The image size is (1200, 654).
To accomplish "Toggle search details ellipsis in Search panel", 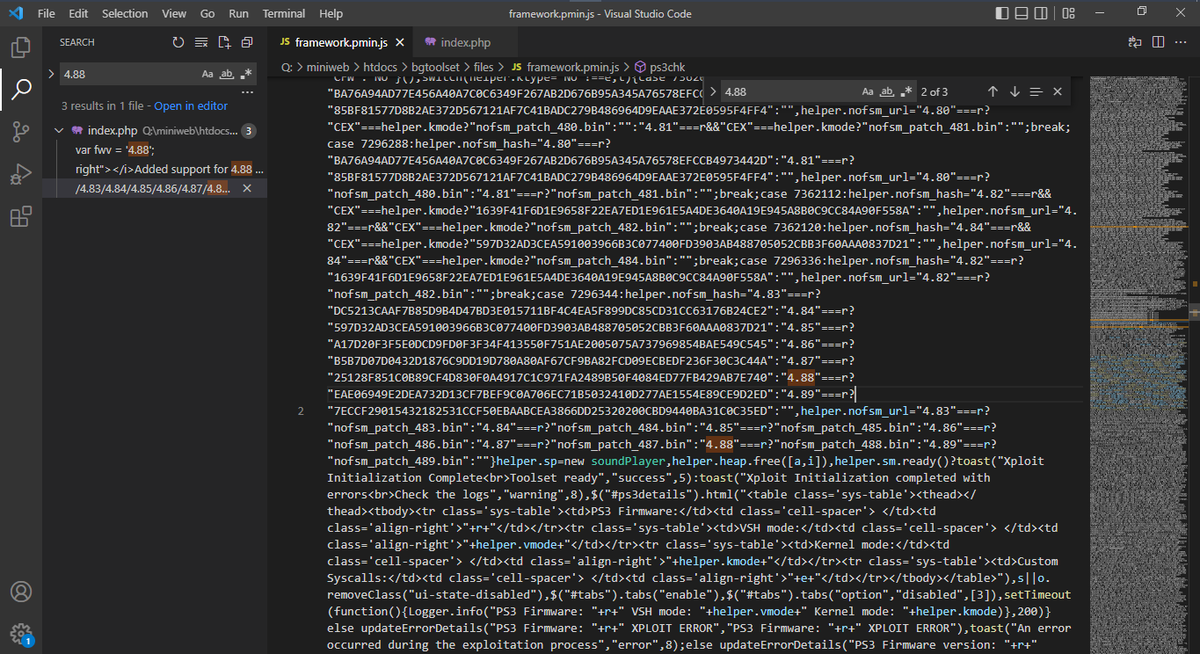I will (247, 94).
